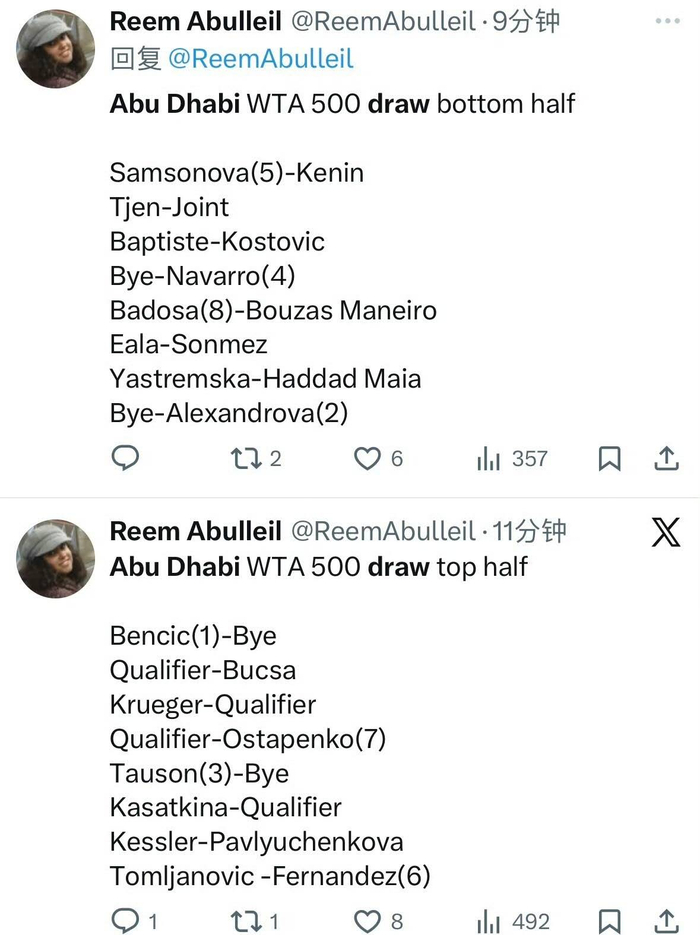Retweet the bottom half draw tweet

pos(245,458)
